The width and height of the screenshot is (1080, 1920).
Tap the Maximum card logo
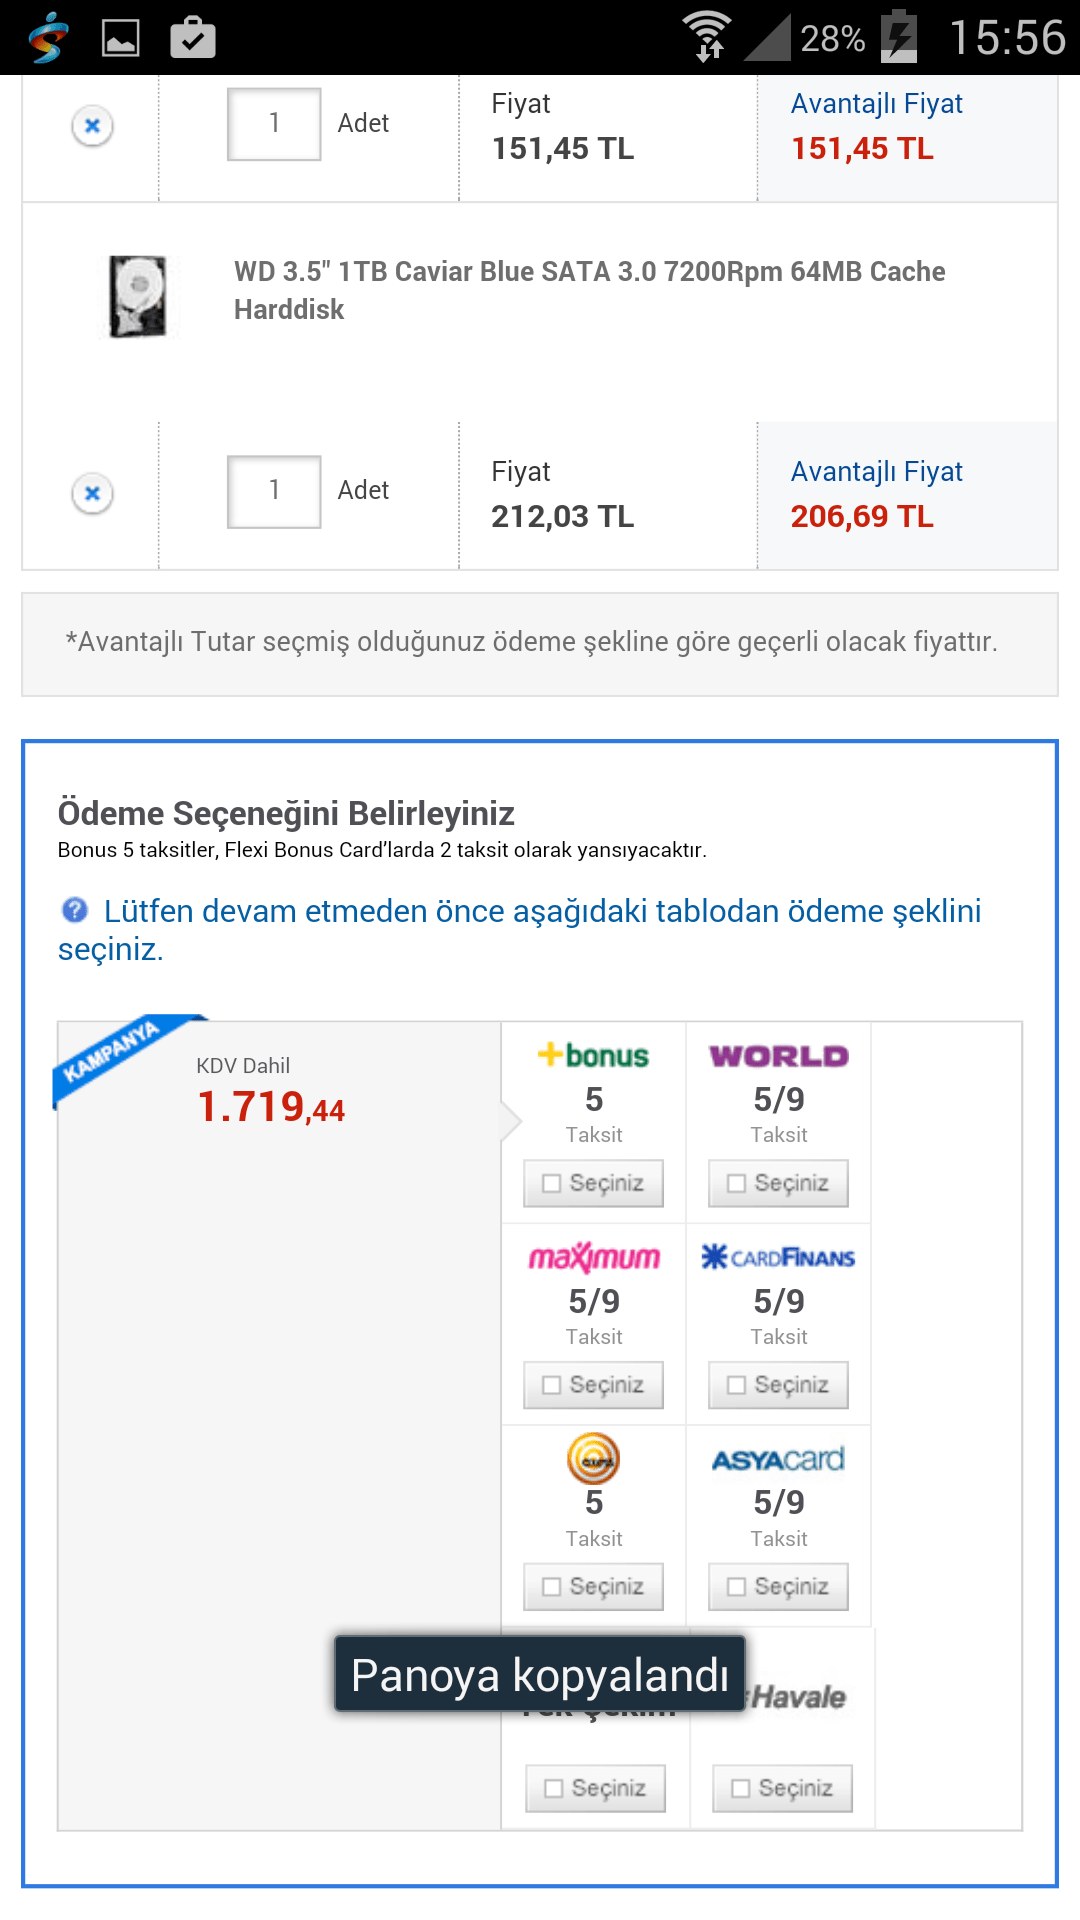(594, 1257)
